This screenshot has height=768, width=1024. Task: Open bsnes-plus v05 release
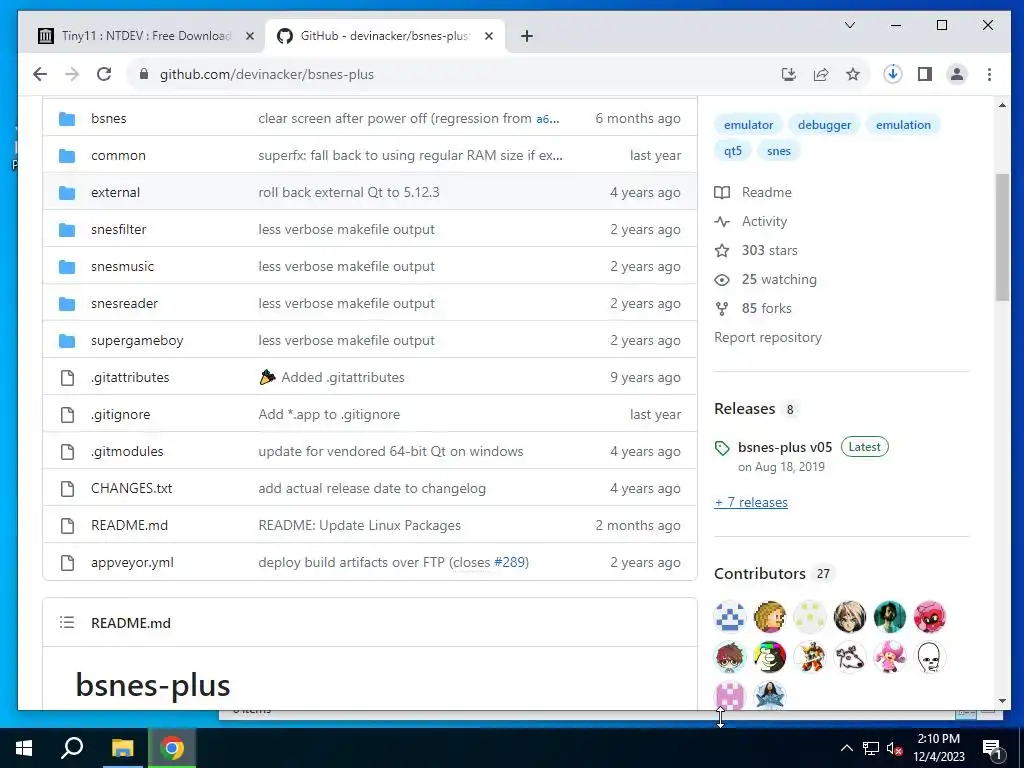pos(785,447)
